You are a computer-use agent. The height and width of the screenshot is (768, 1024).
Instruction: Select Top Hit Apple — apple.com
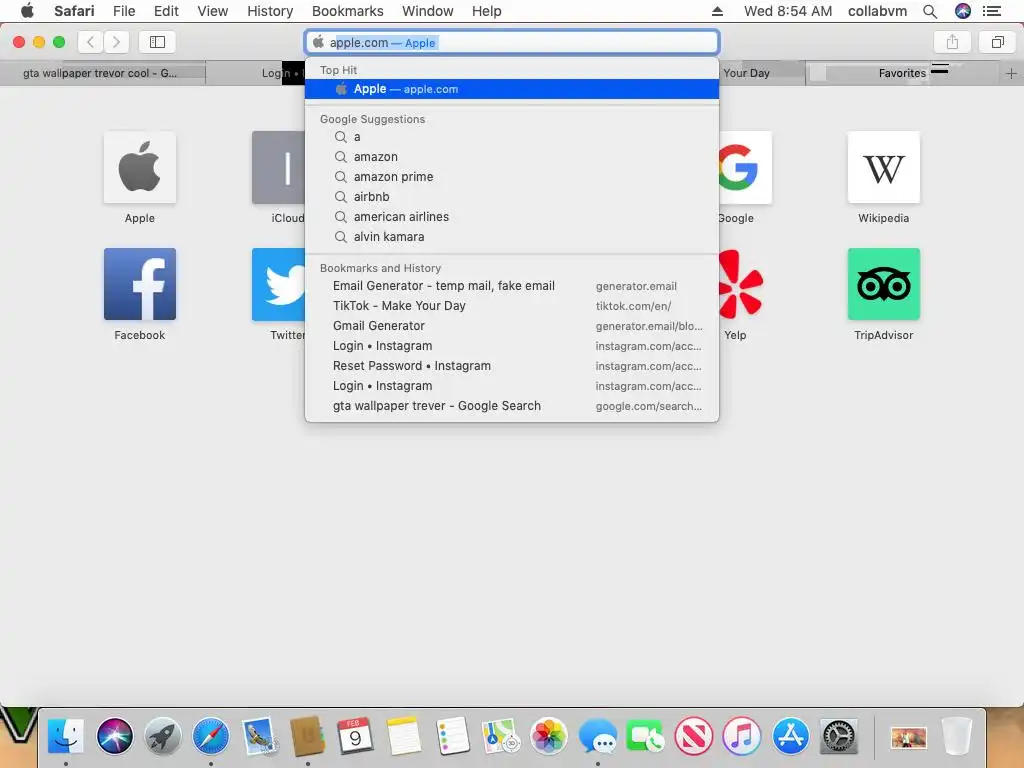[x=512, y=89]
